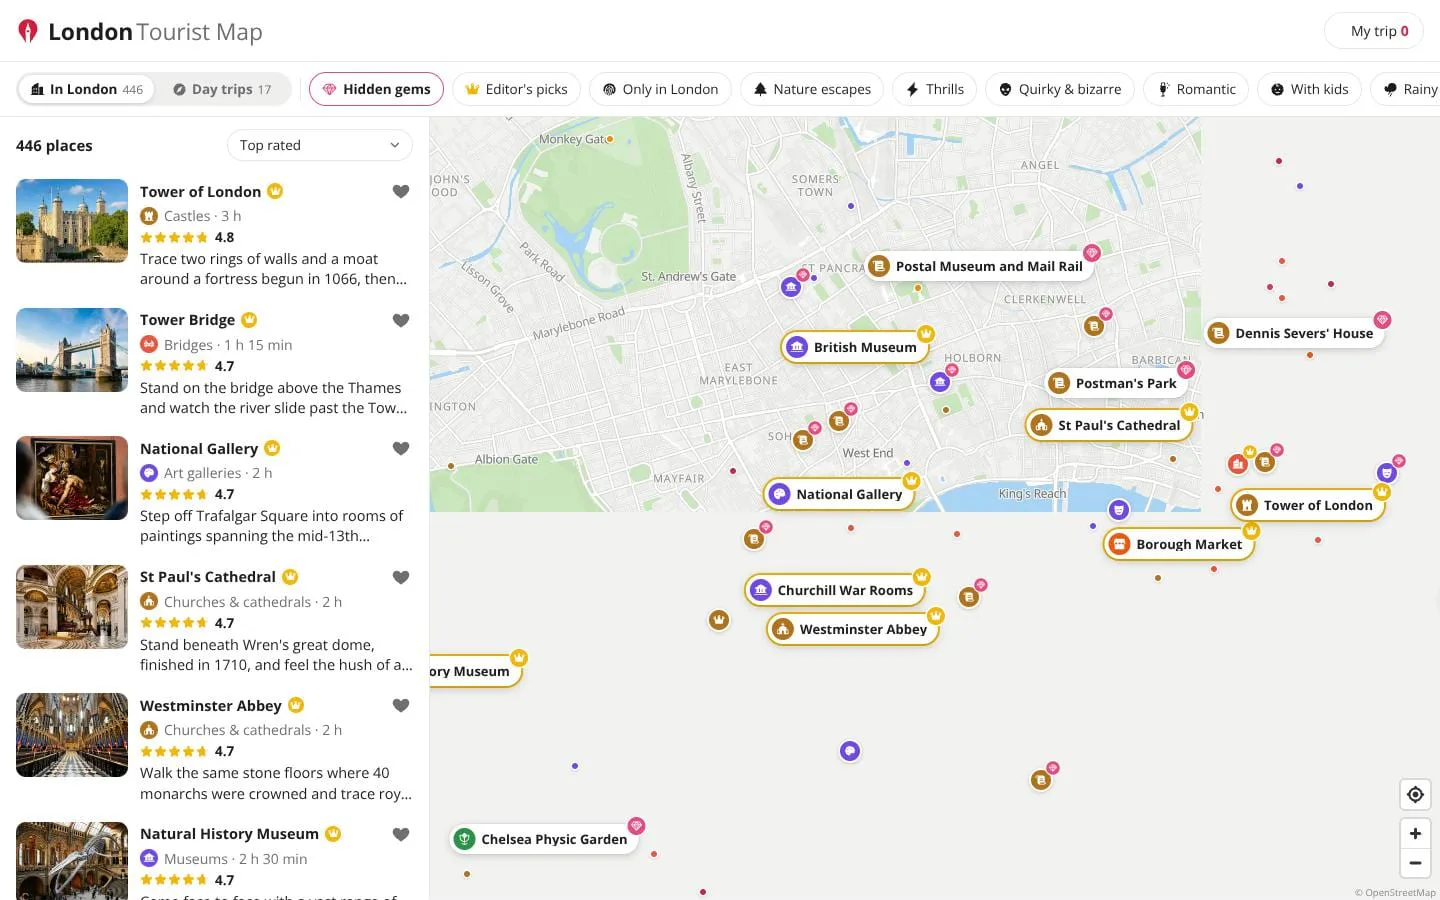1440x900 pixels.
Task: Toggle the Romantic filter chip
Action: point(1196,89)
